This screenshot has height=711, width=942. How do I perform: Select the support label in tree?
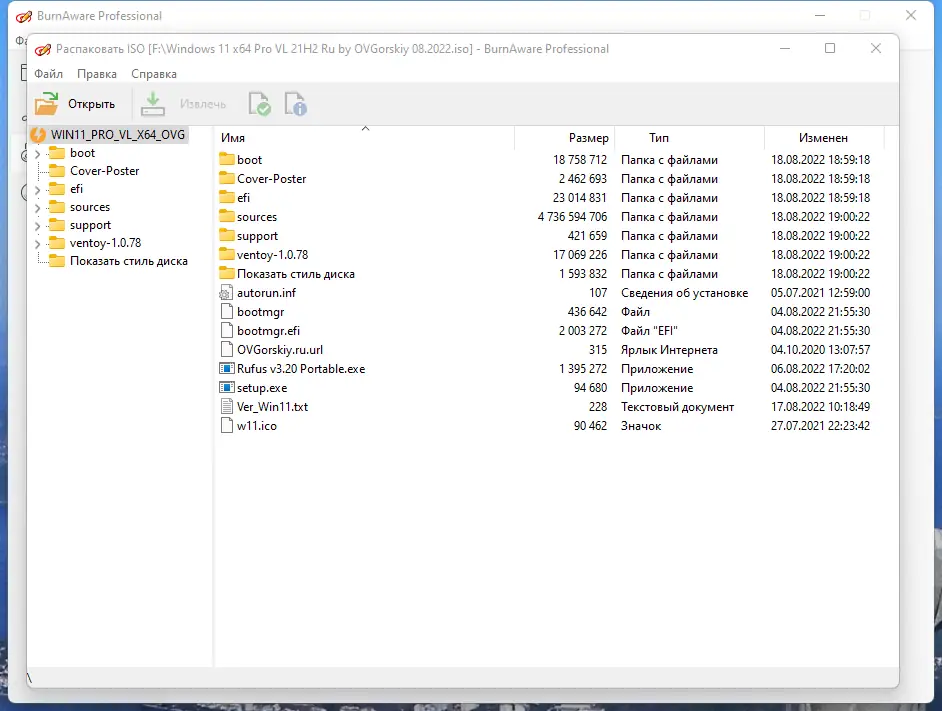point(90,225)
